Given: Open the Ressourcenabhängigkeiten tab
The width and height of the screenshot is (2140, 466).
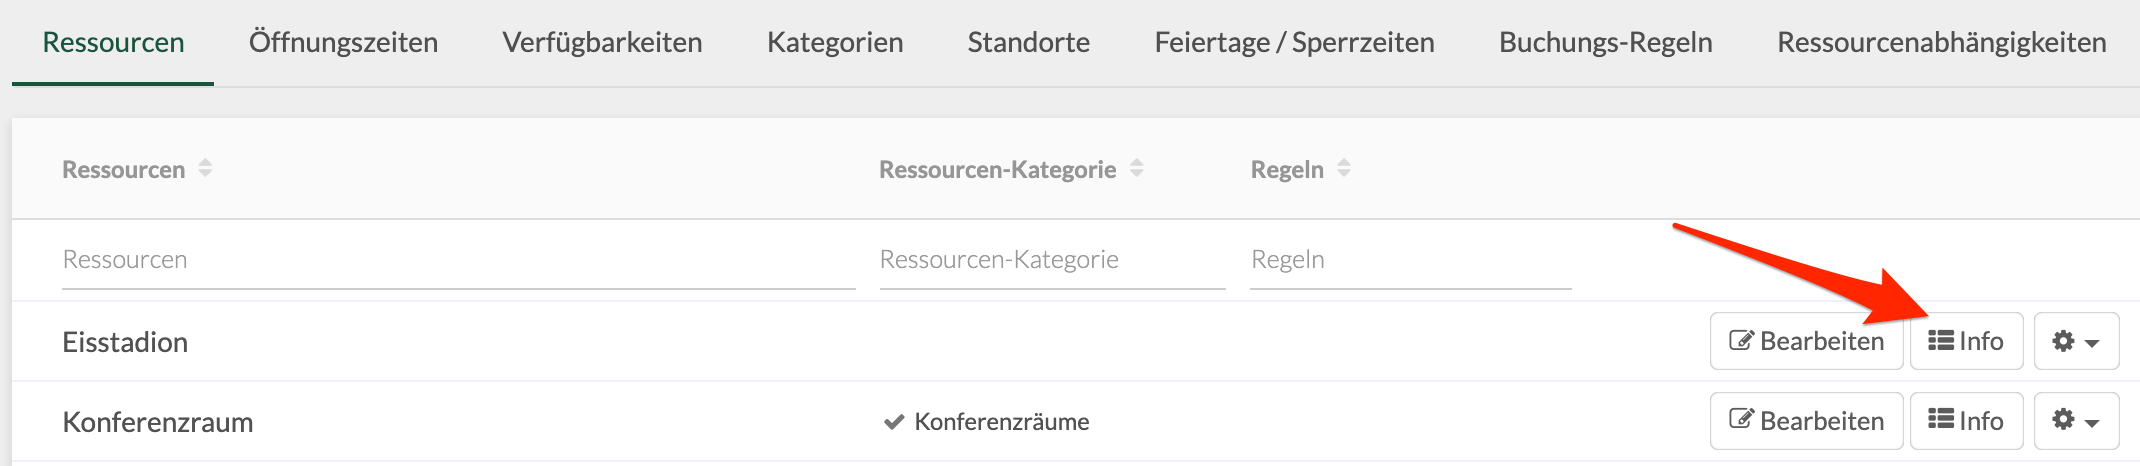Looking at the screenshot, I should [x=1941, y=42].
